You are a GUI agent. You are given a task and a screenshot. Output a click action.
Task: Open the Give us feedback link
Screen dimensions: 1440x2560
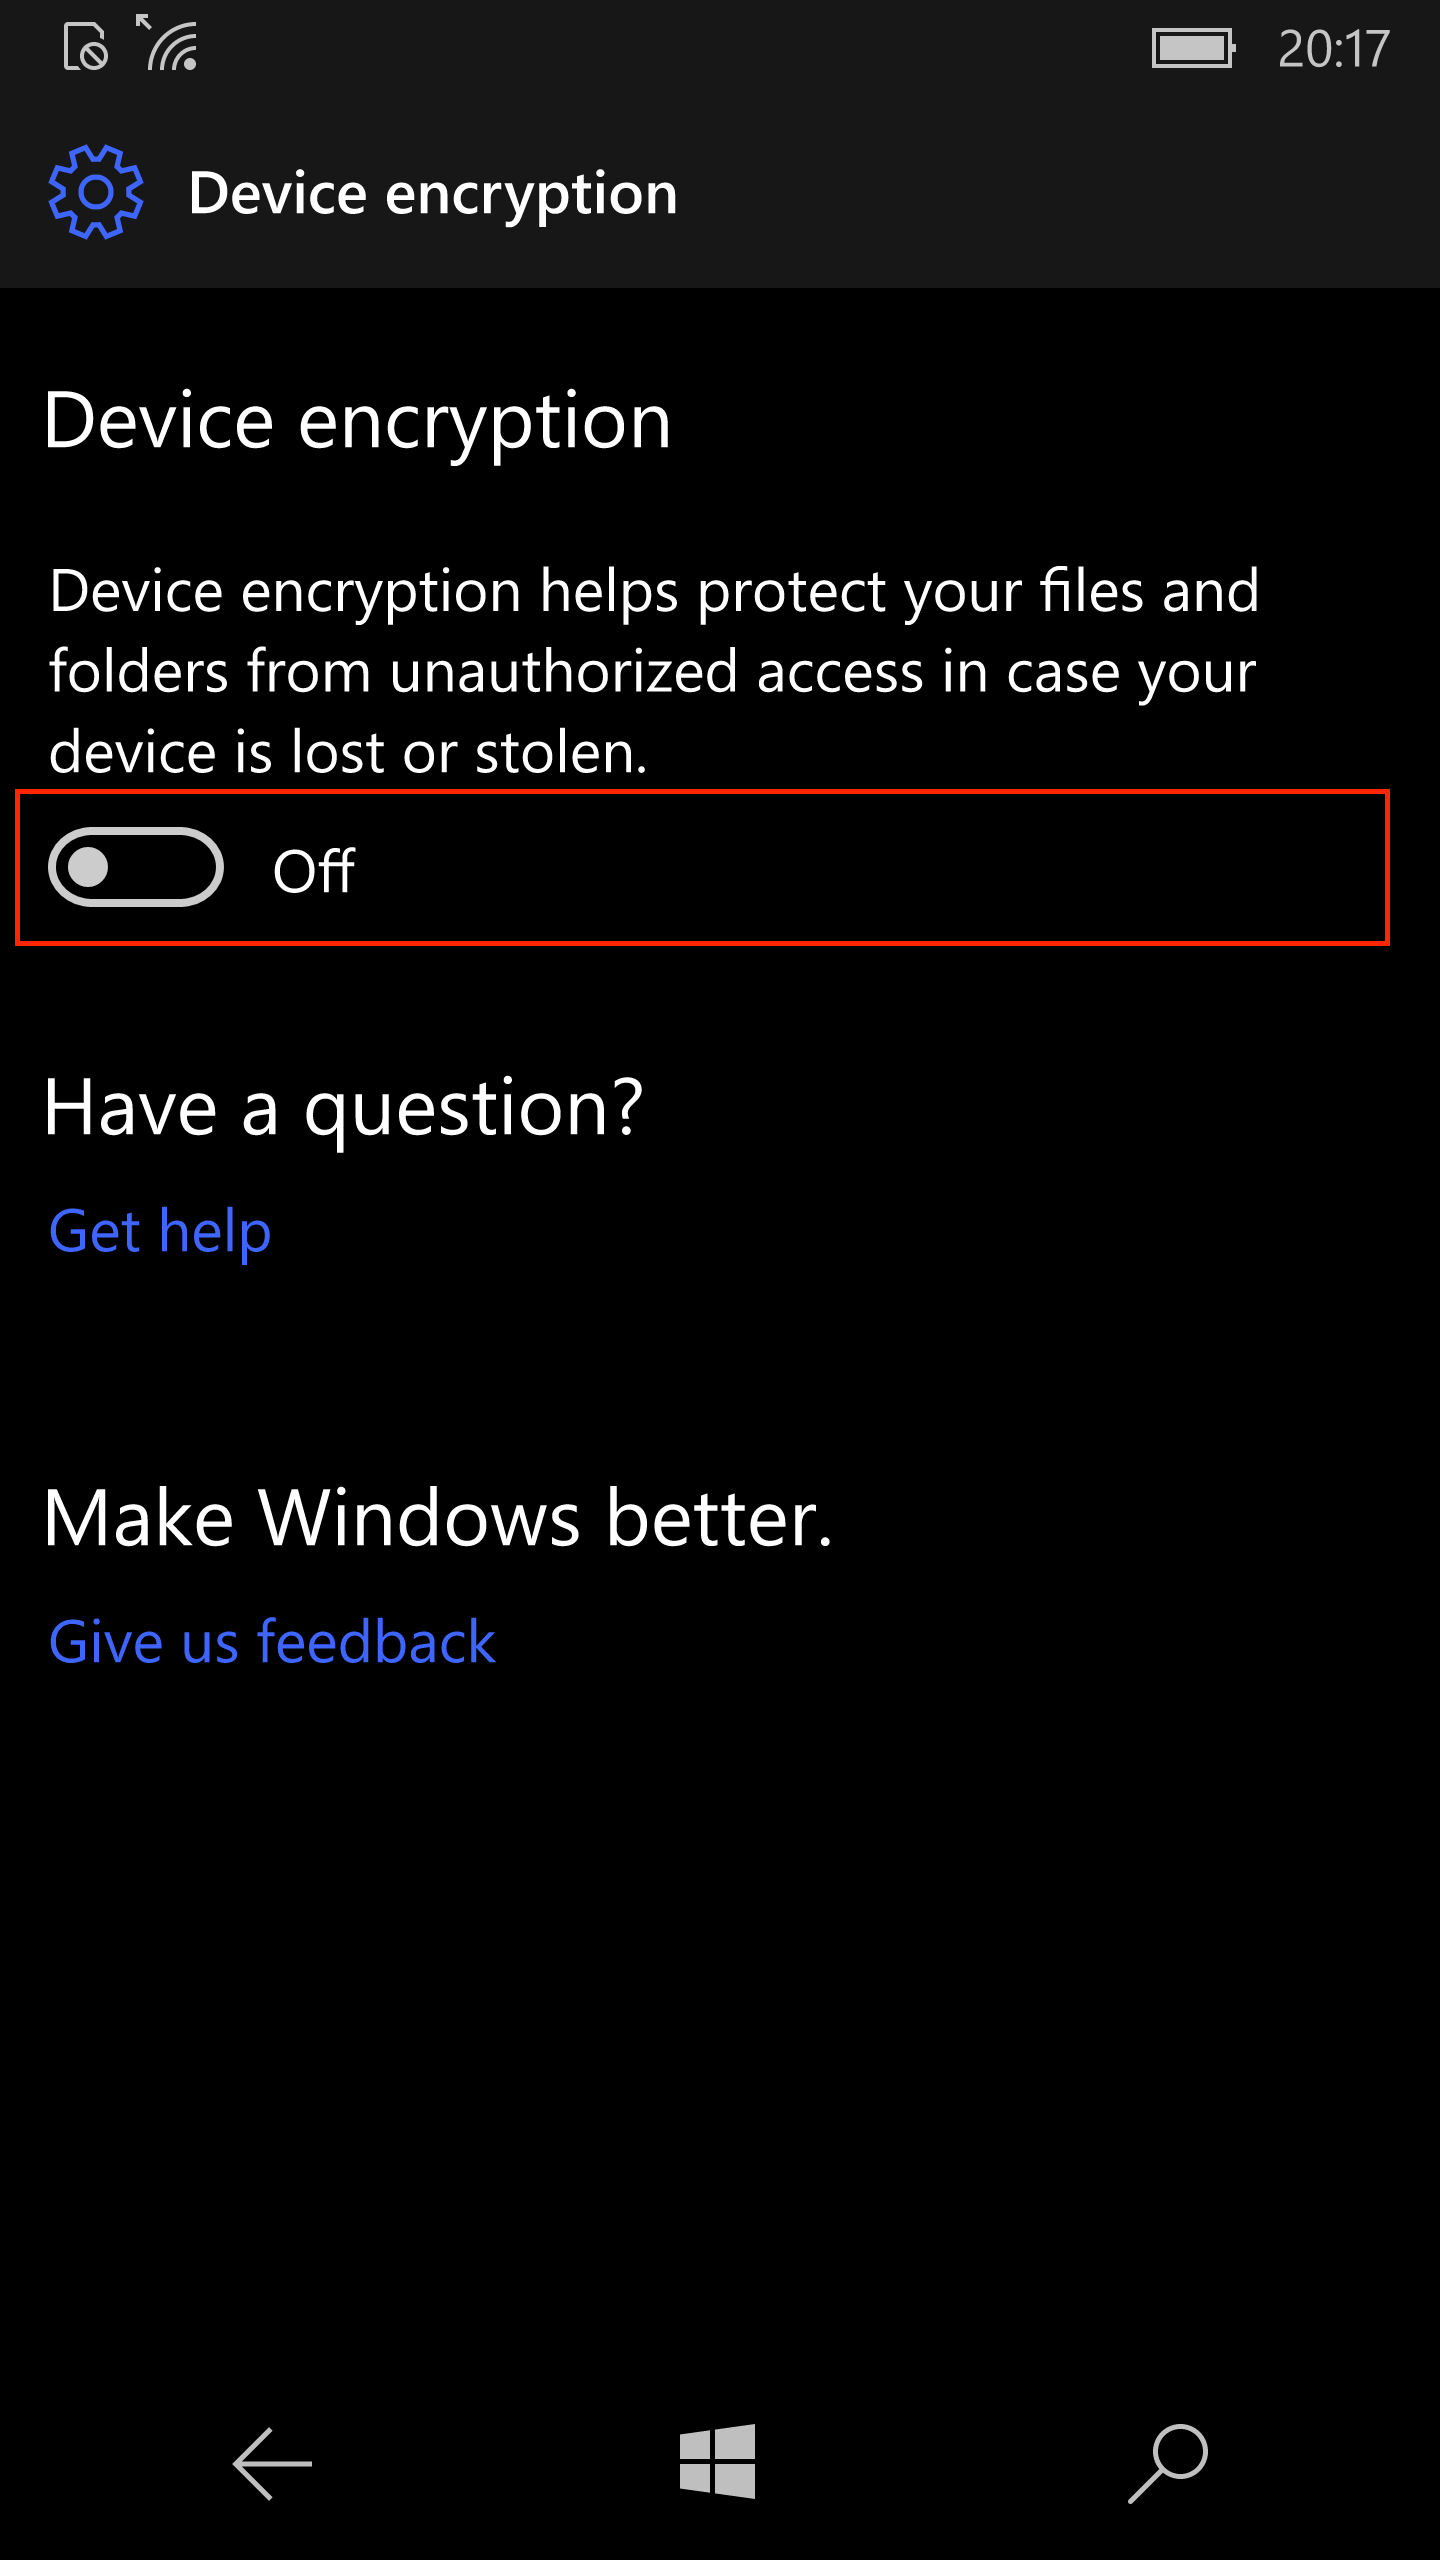pos(272,1642)
